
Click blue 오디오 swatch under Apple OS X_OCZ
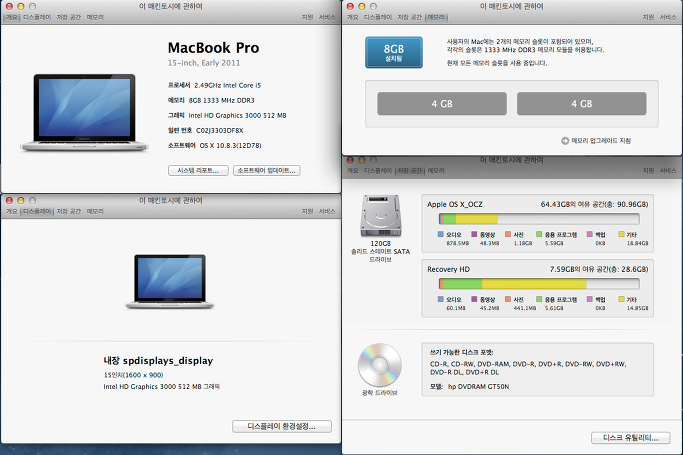pyautogui.click(x=441, y=234)
